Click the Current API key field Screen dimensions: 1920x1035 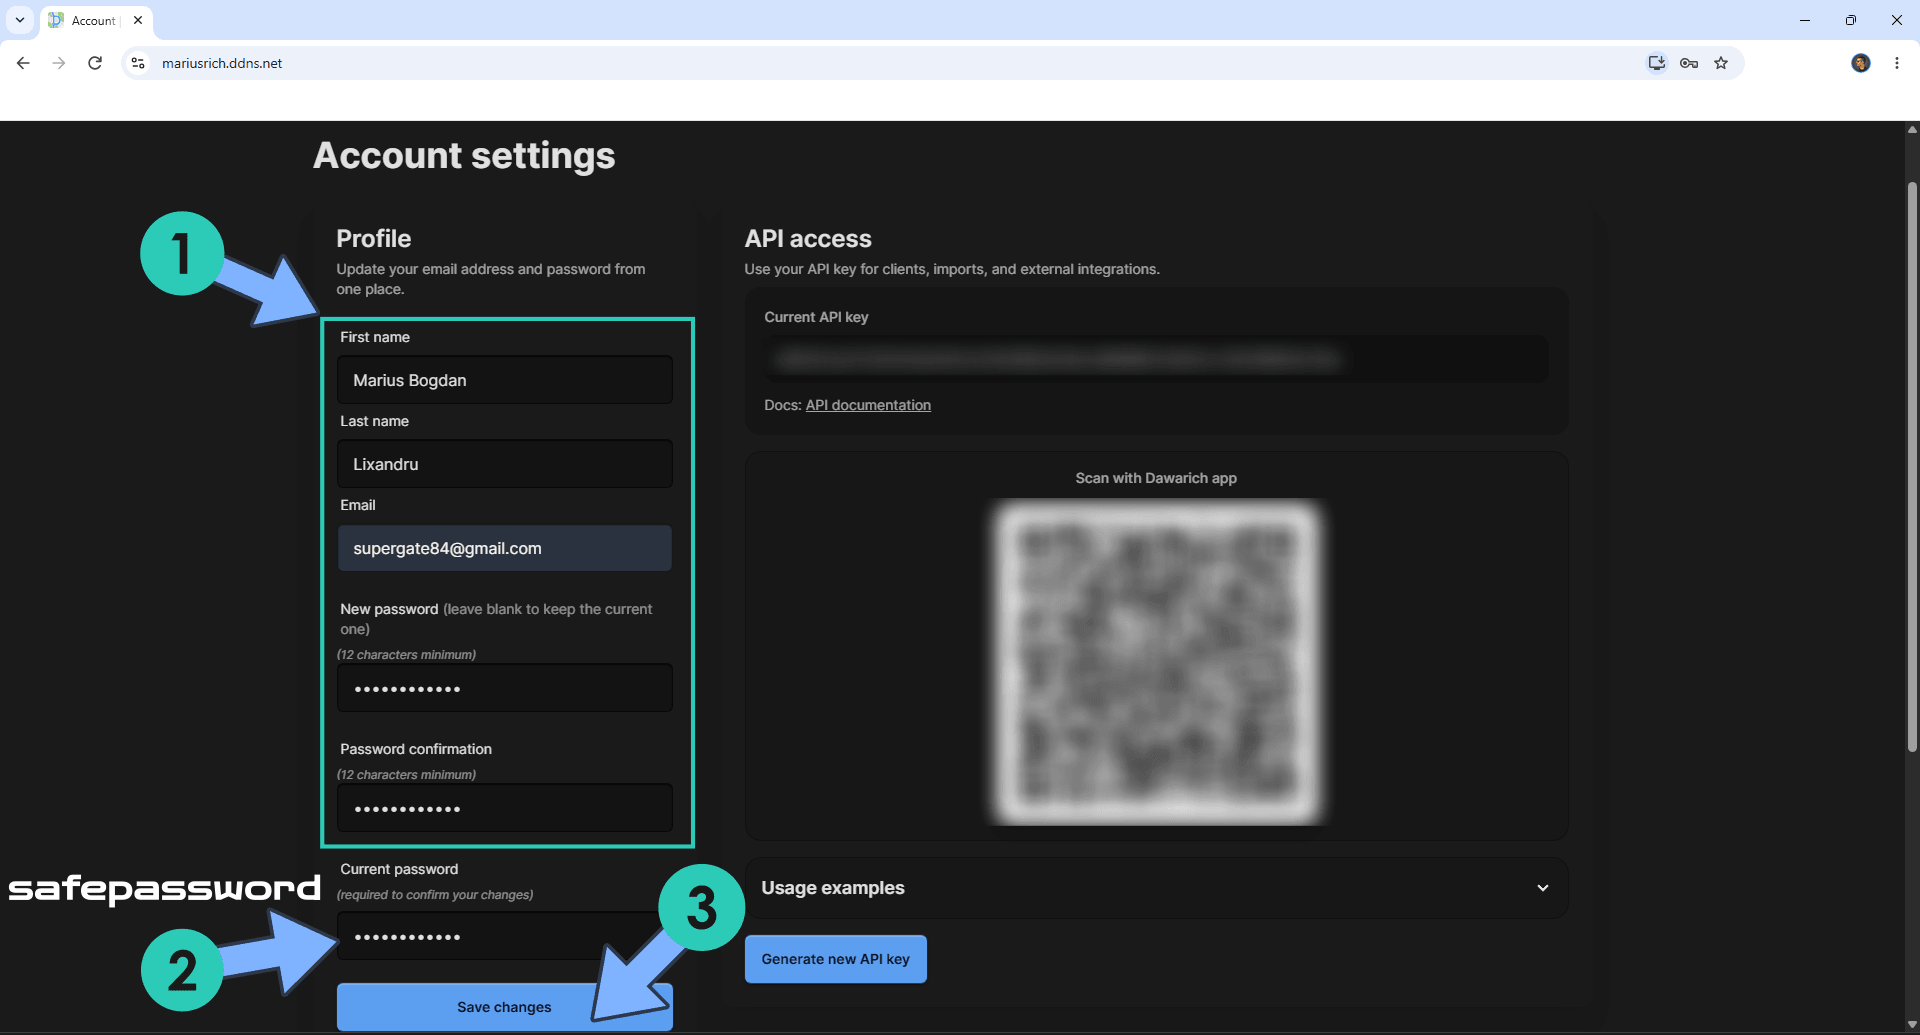pyautogui.click(x=1157, y=358)
